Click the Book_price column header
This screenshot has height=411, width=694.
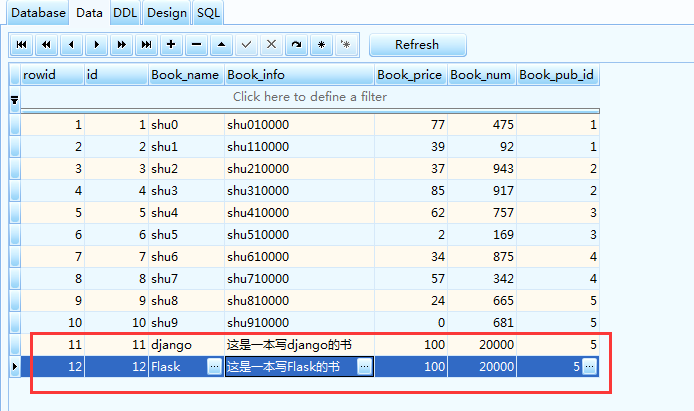tap(411, 75)
